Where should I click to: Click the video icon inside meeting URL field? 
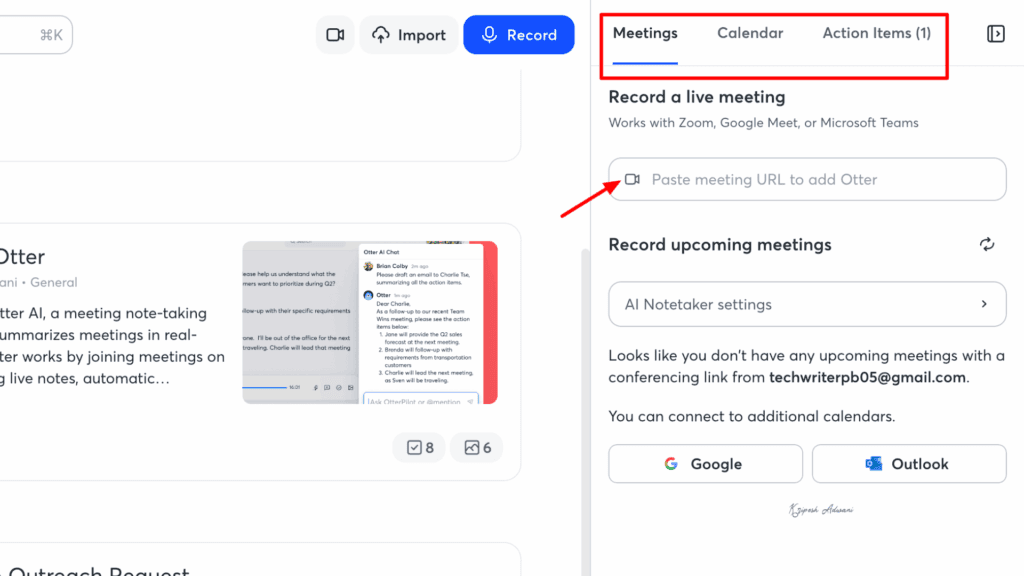[x=632, y=179]
